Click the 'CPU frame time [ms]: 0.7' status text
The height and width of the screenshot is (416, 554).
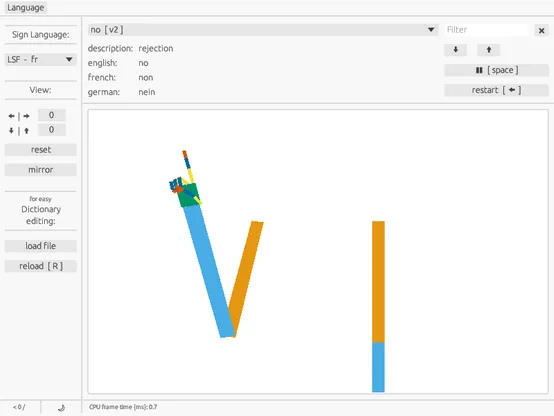pyautogui.click(x=123, y=407)
